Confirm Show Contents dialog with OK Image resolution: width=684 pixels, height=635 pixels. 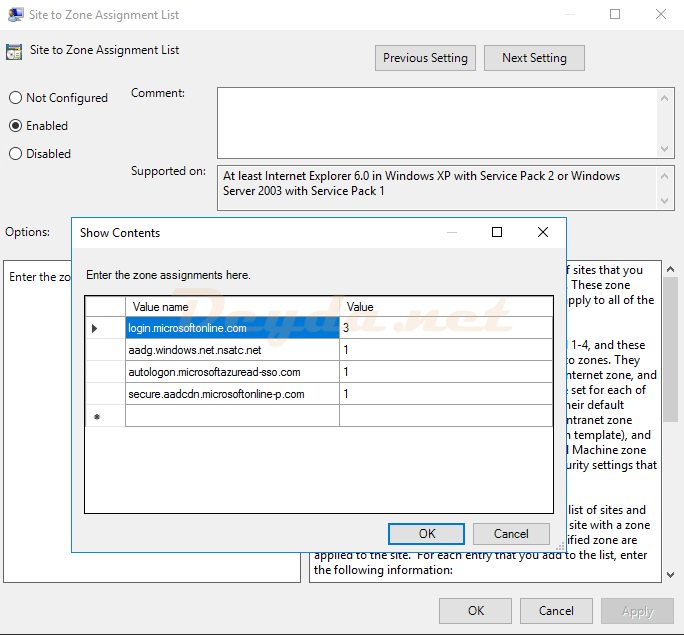(x=426, y=534)
